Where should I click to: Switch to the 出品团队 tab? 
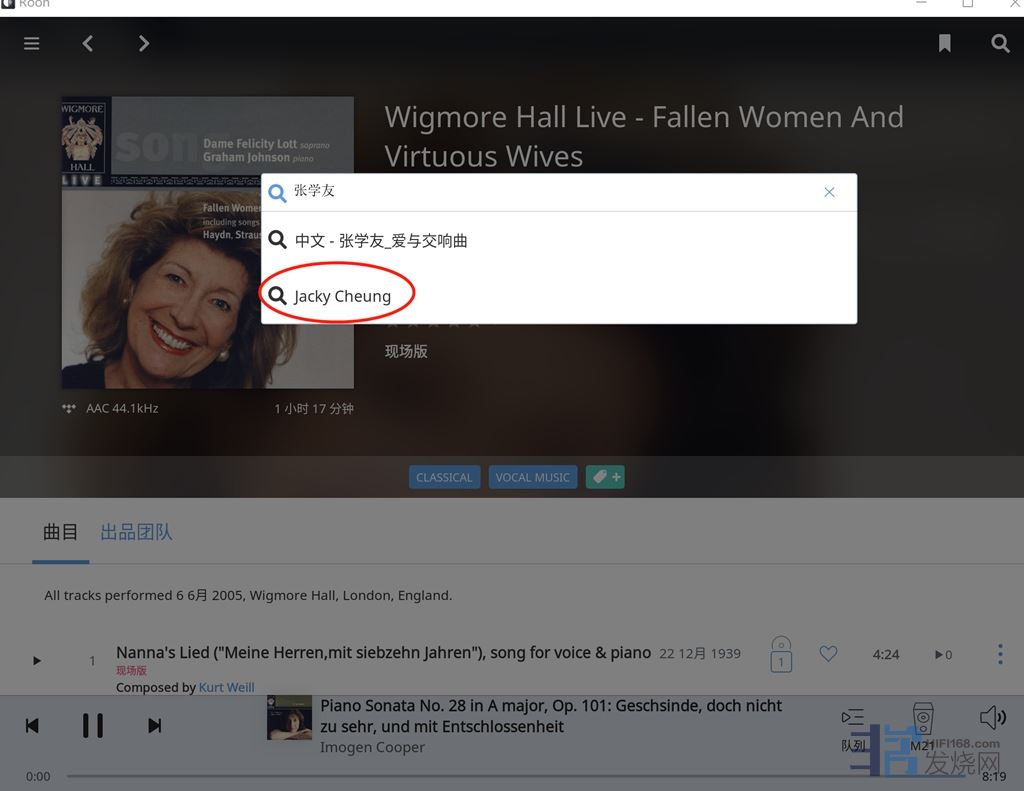tap(136, 532)
